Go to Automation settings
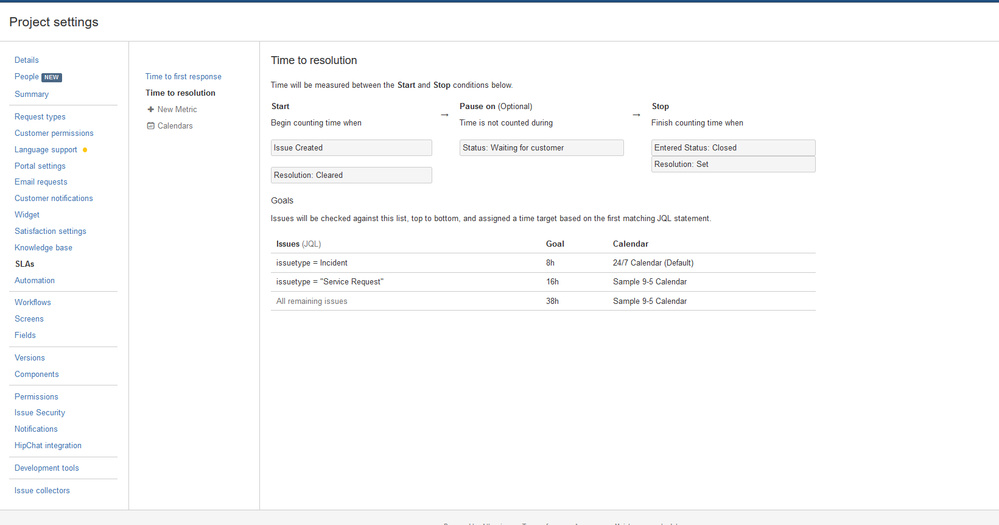Viewport: 999px width, 525px height. (x=34, y=280)
